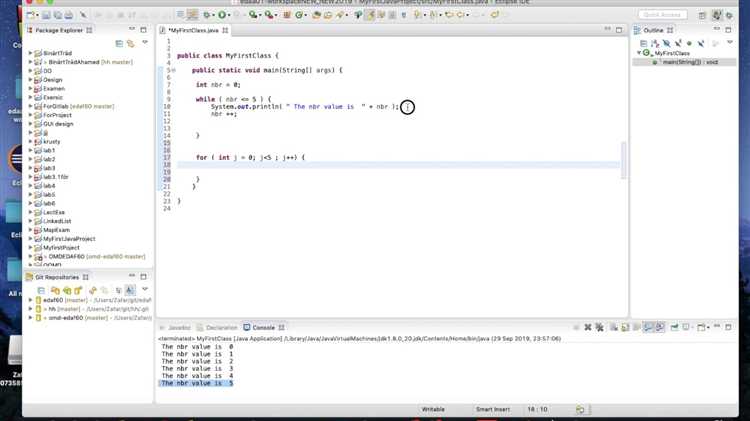Expand the lab1 project folder

pos(31,151)
